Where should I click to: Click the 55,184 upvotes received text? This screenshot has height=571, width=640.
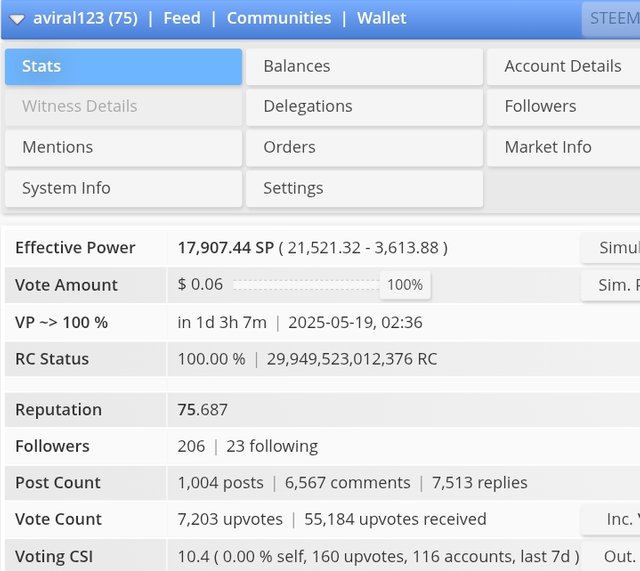tap(395, 519)
